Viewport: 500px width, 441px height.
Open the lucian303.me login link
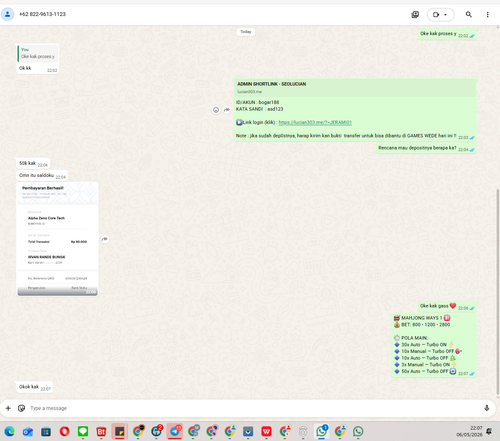point(315,122)
